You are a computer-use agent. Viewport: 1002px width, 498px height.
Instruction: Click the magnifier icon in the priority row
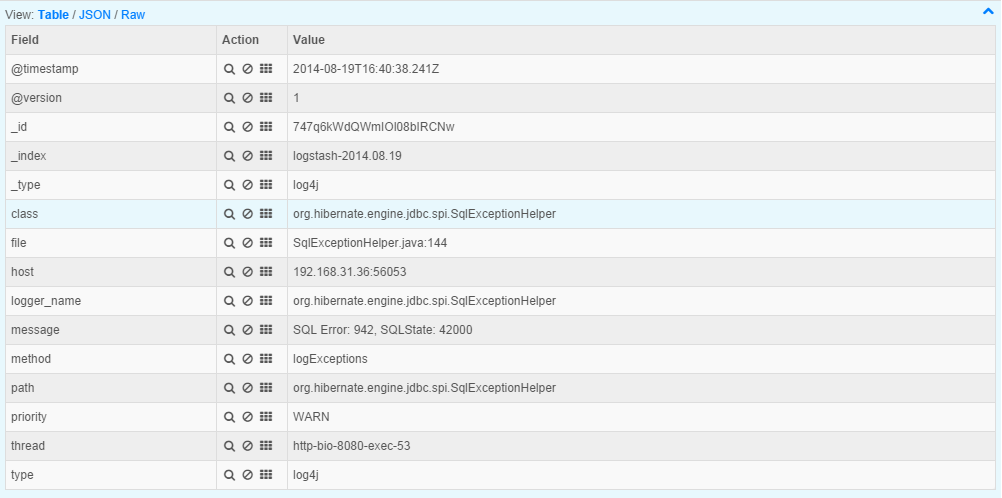pyautogui.click(x=229, y=417)
